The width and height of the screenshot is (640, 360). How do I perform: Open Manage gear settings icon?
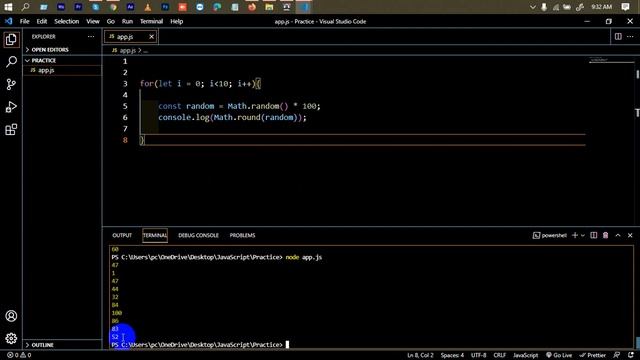[11, 338]
